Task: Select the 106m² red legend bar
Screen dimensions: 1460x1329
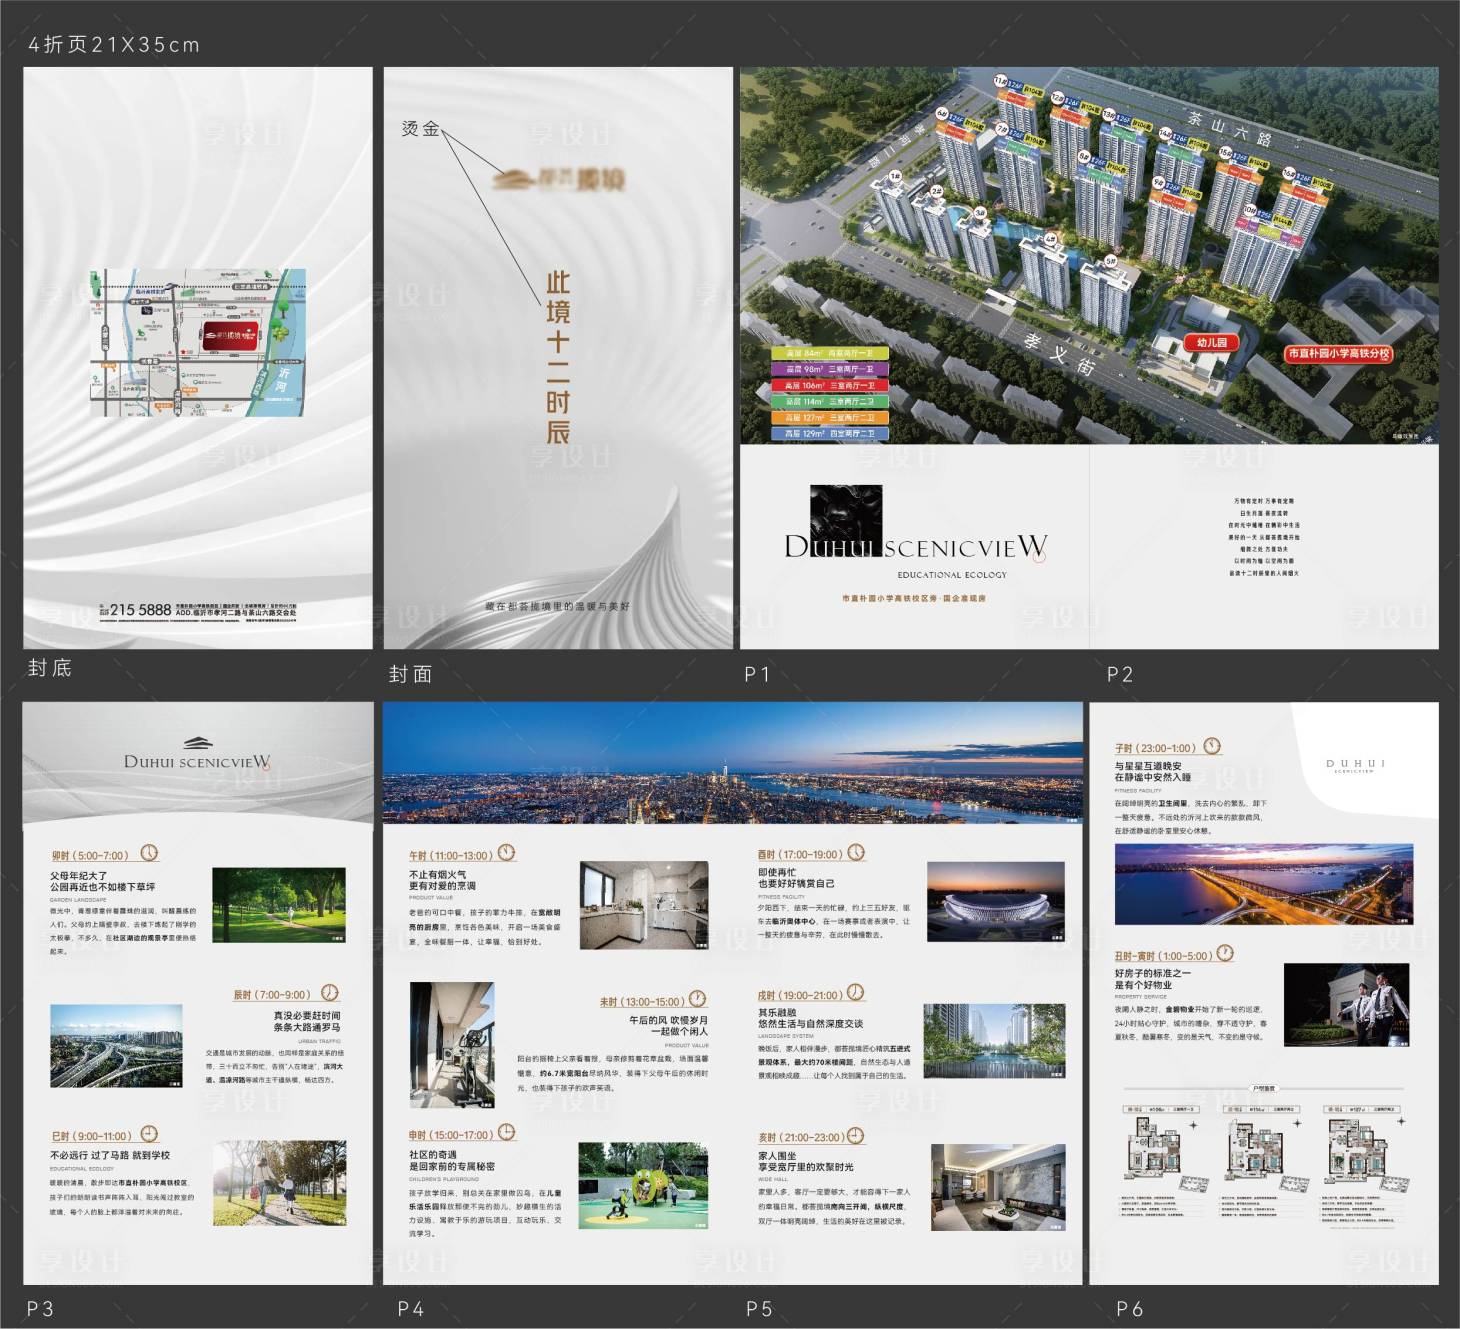Action: click(x=830, y=385)
